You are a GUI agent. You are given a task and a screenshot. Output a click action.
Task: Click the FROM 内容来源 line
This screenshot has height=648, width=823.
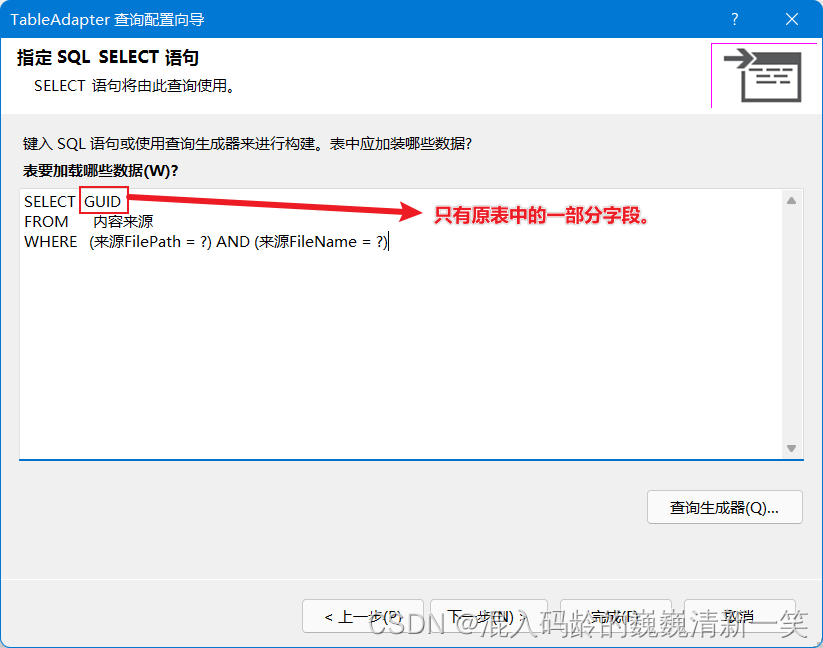pyautogui.click(x=86, y=221)
